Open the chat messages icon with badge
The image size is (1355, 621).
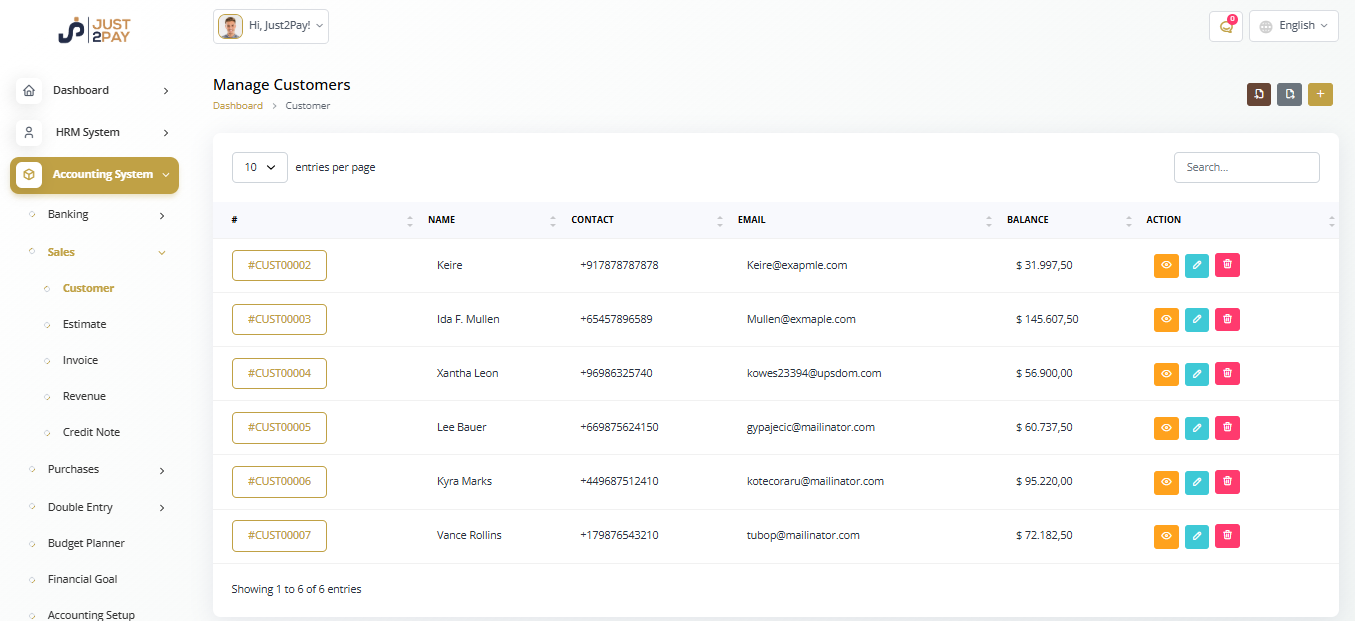pyautogui.click(x=1225, y=26)
